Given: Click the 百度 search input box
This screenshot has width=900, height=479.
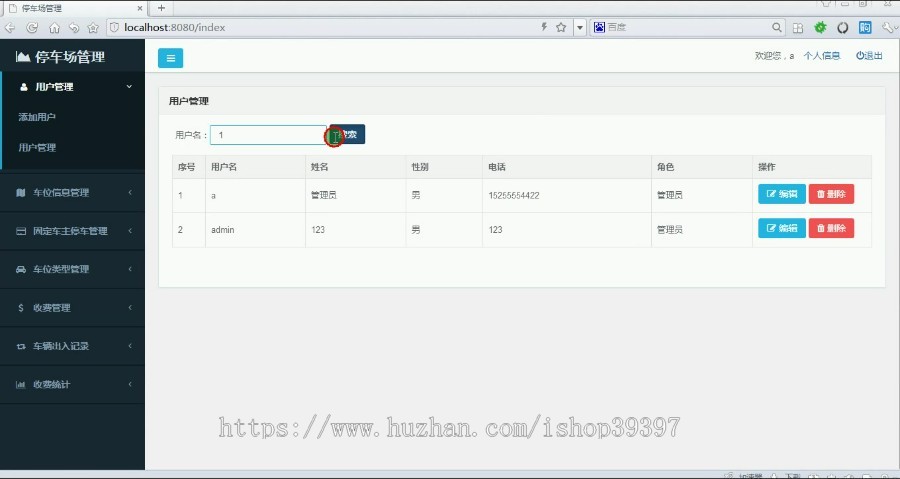Looking at the screenshot, I should (x=688, y=27).
